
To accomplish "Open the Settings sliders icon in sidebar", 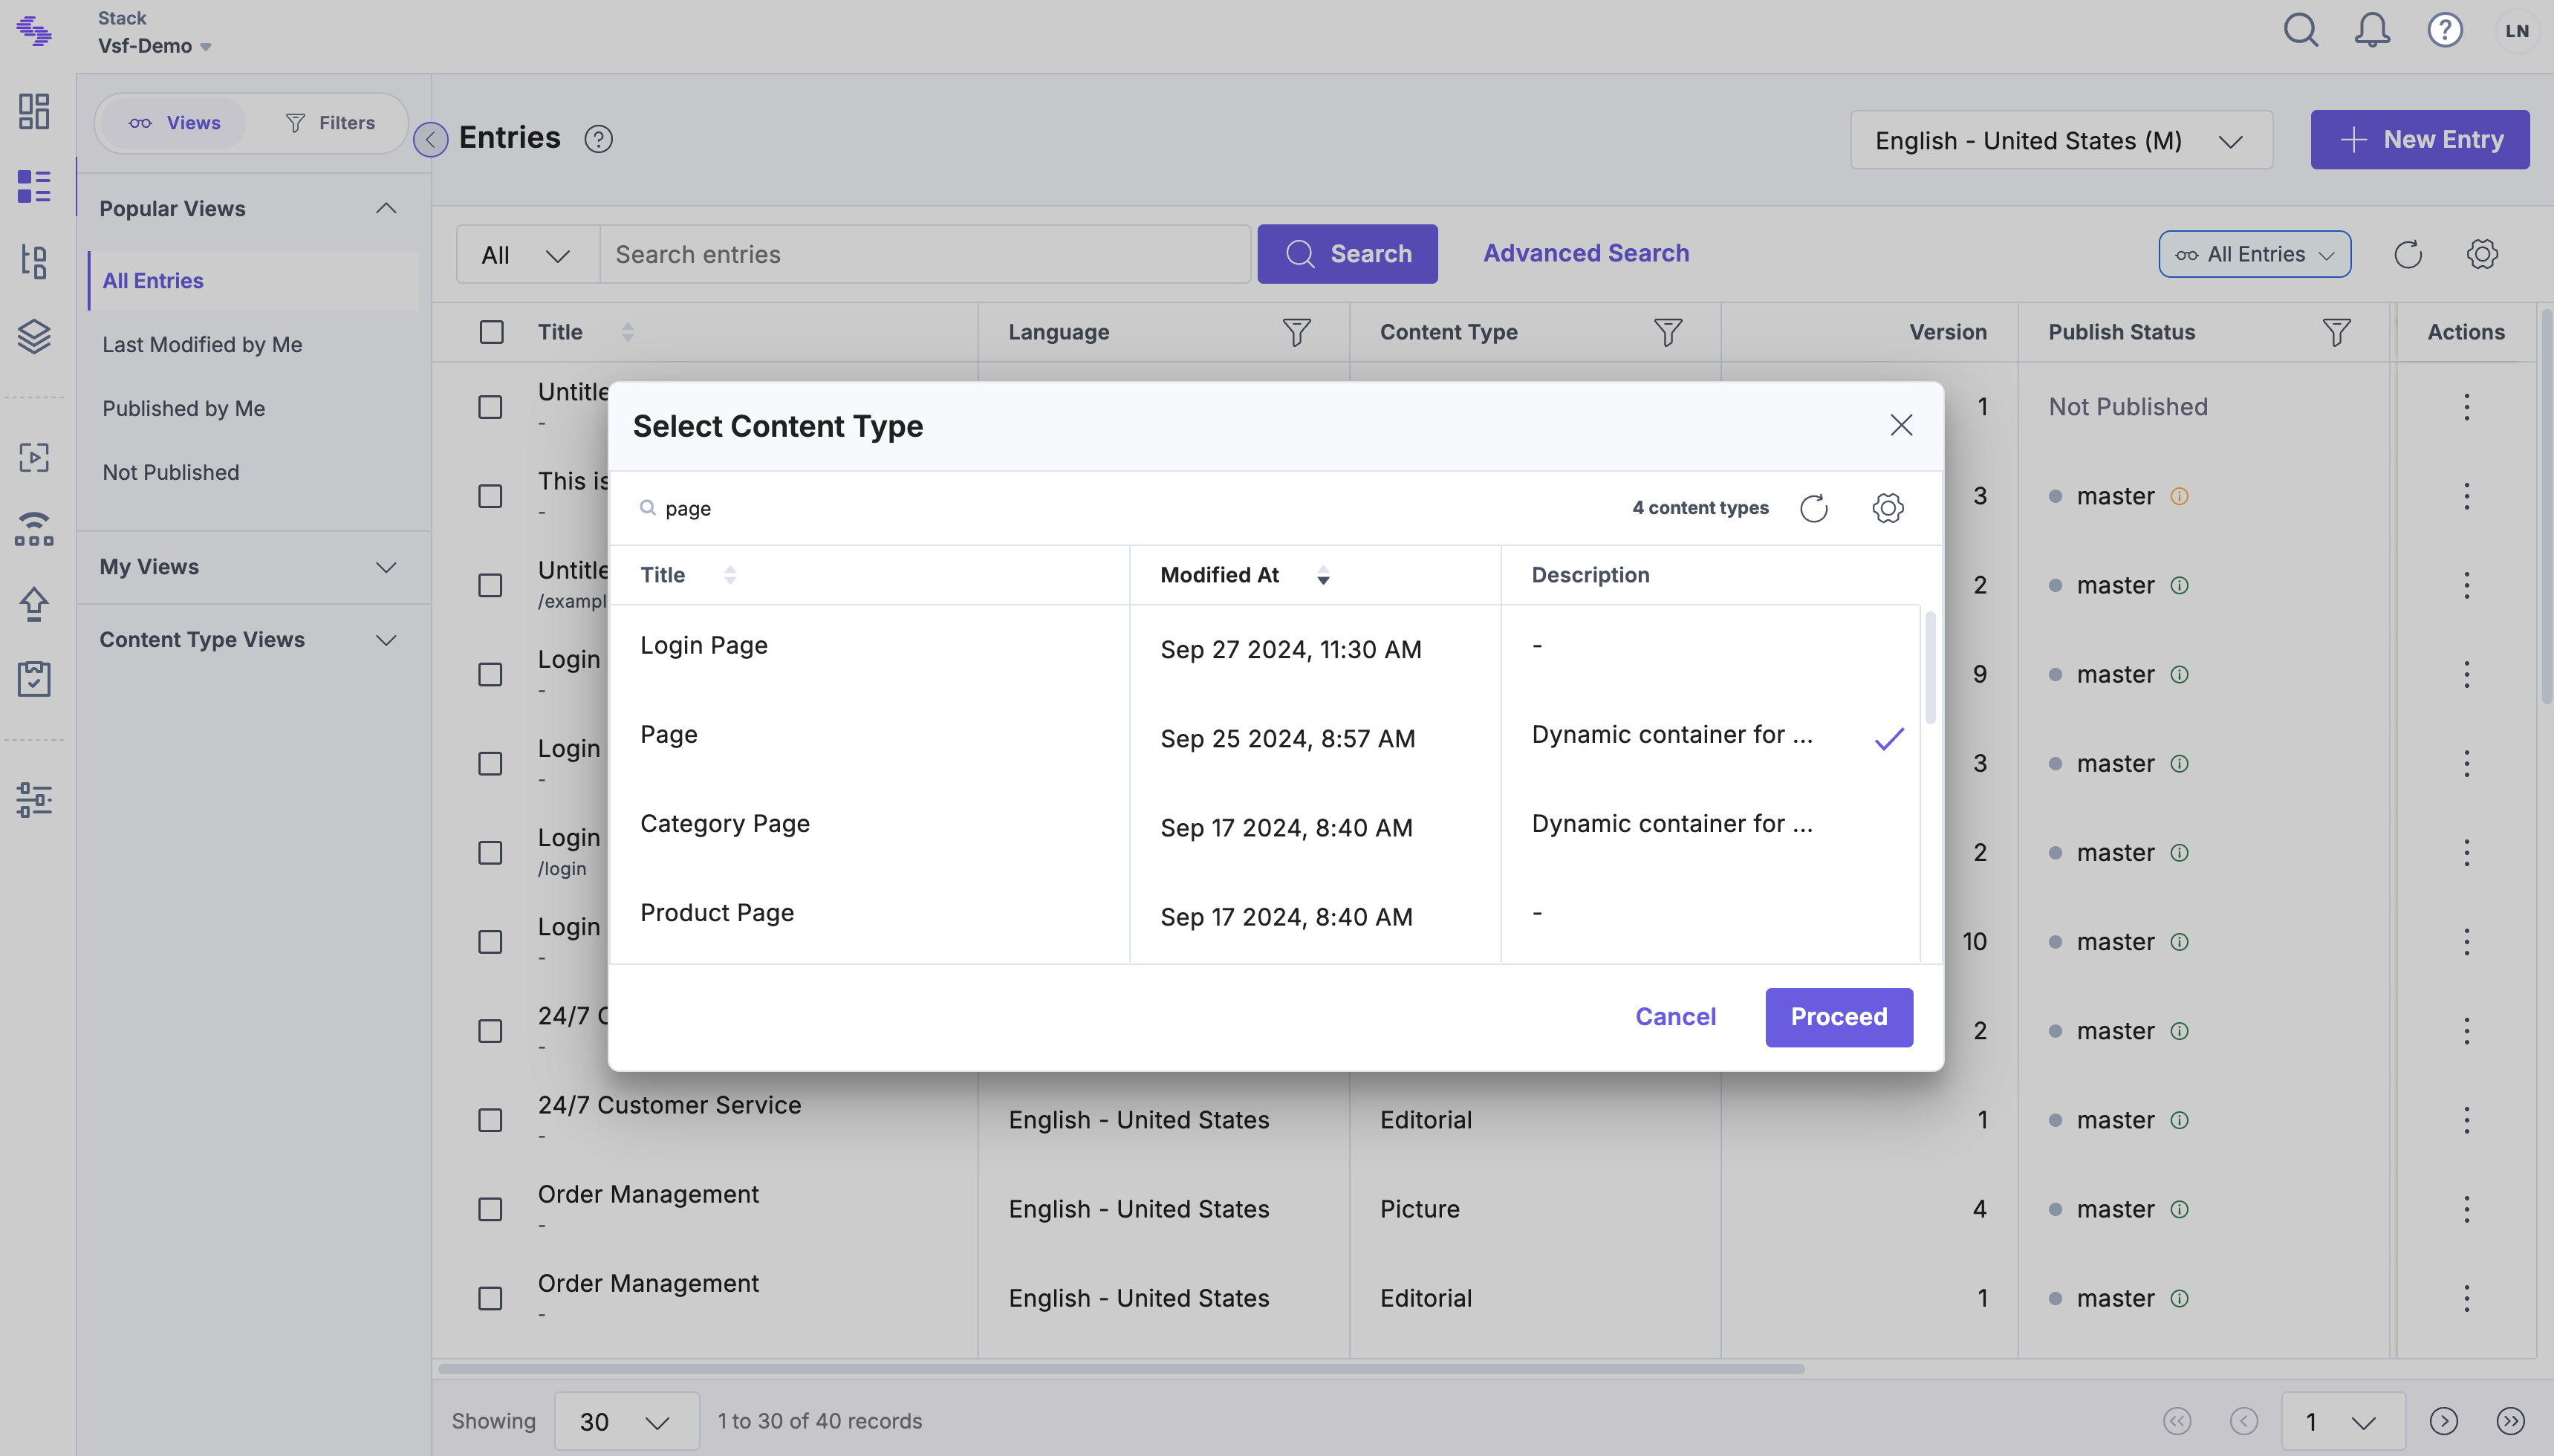I will (34, 799).
